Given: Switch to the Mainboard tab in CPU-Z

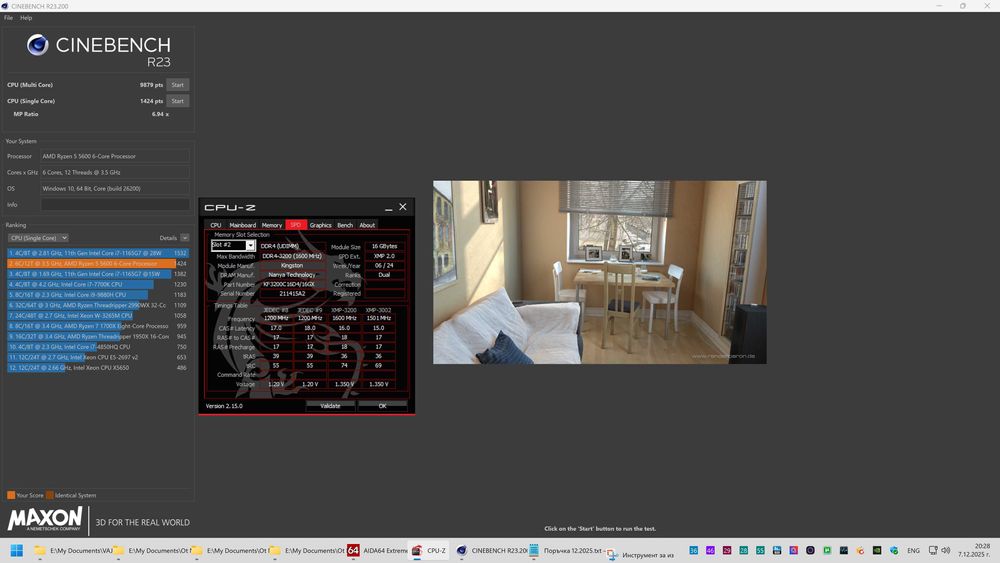Looking at the screenshot, I should pyautogui.click(x=242, y=225).
